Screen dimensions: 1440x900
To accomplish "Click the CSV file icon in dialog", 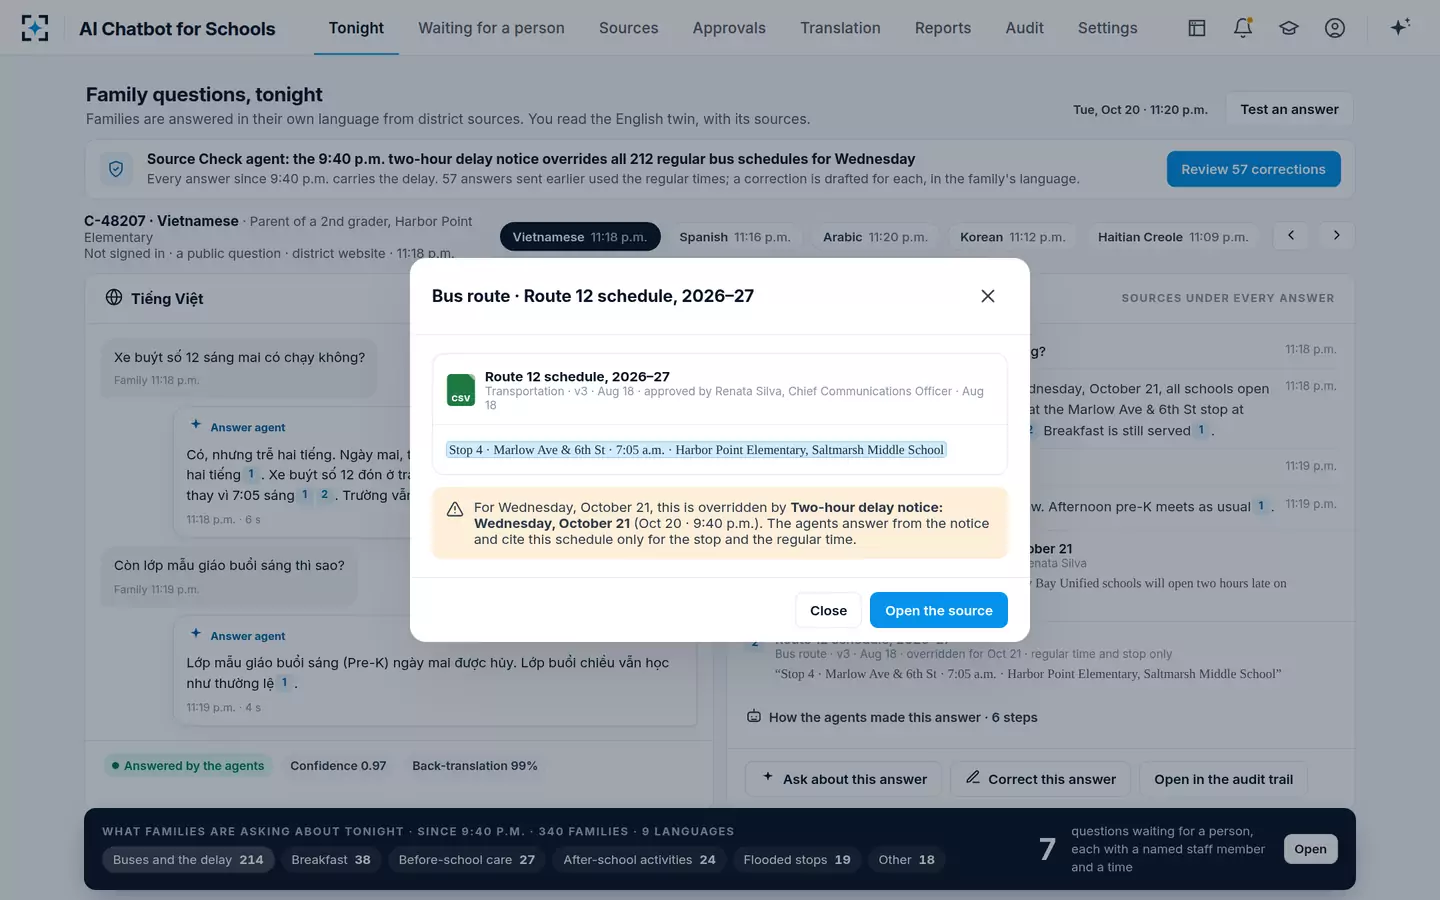I will (x=461, y=390).
